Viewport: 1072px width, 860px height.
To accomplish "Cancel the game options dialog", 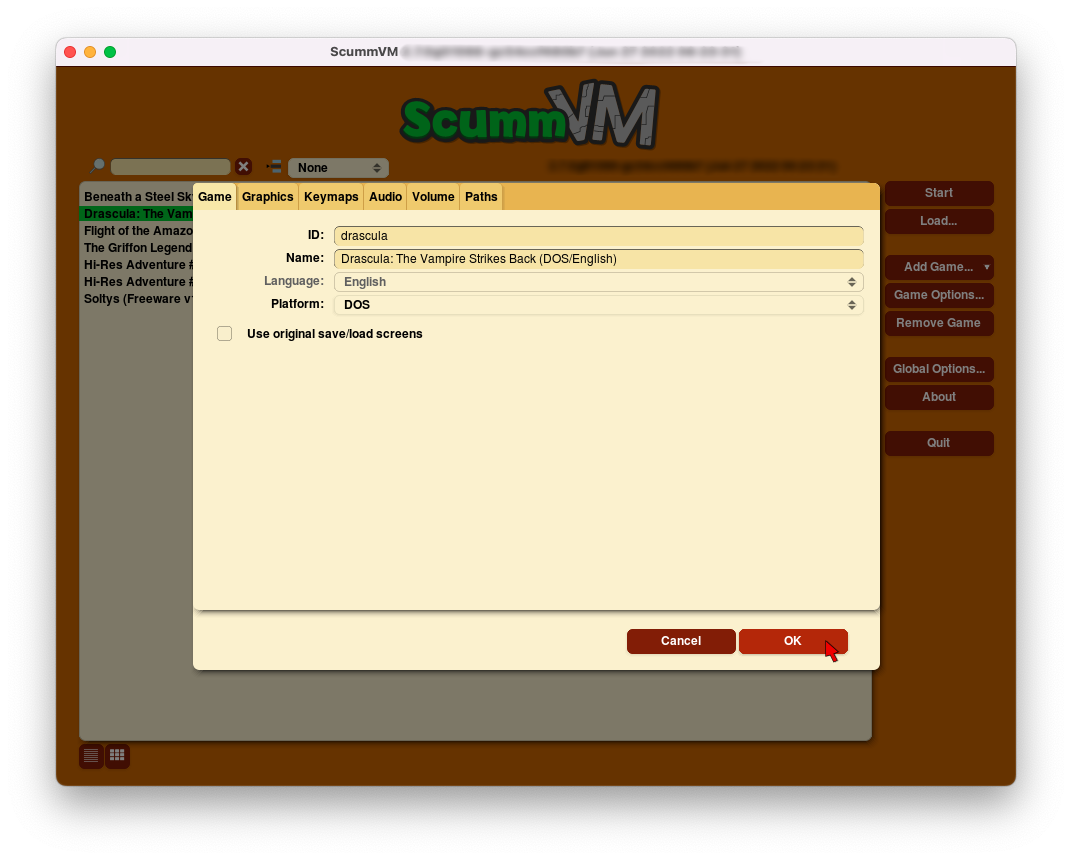I will click(x=681, y=641).
